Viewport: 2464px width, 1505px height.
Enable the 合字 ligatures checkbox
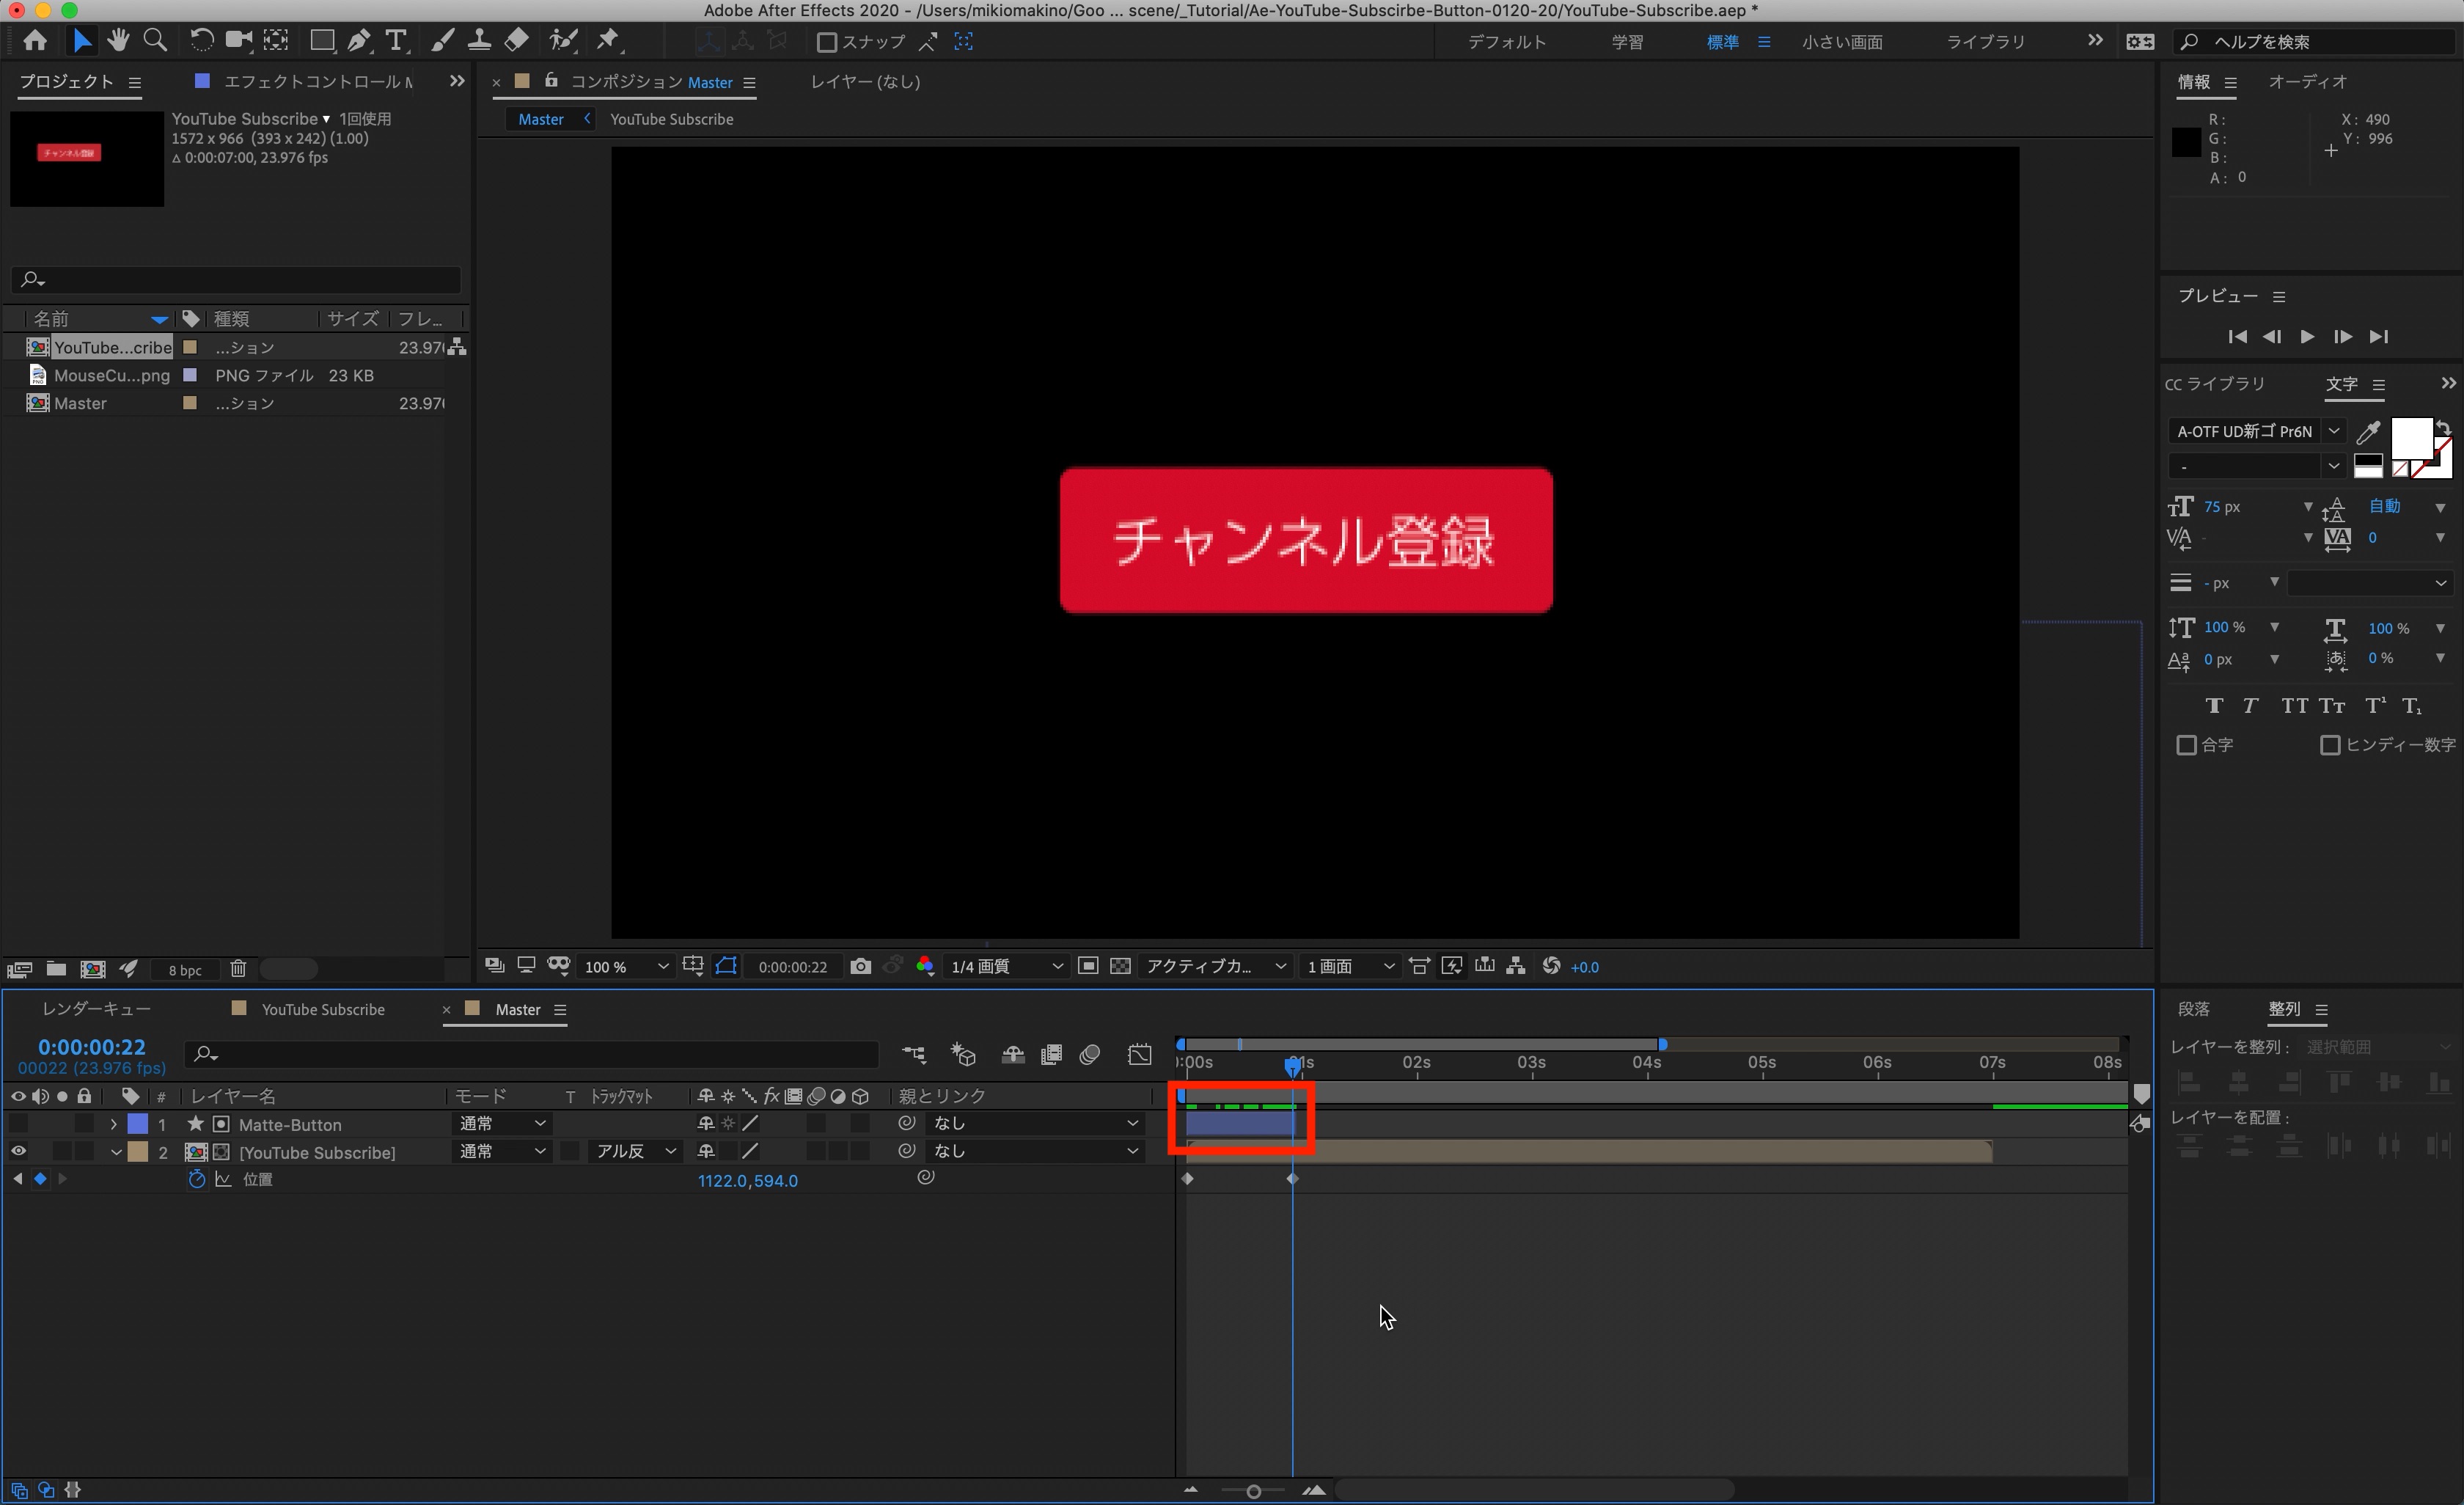pos(2186,745)
